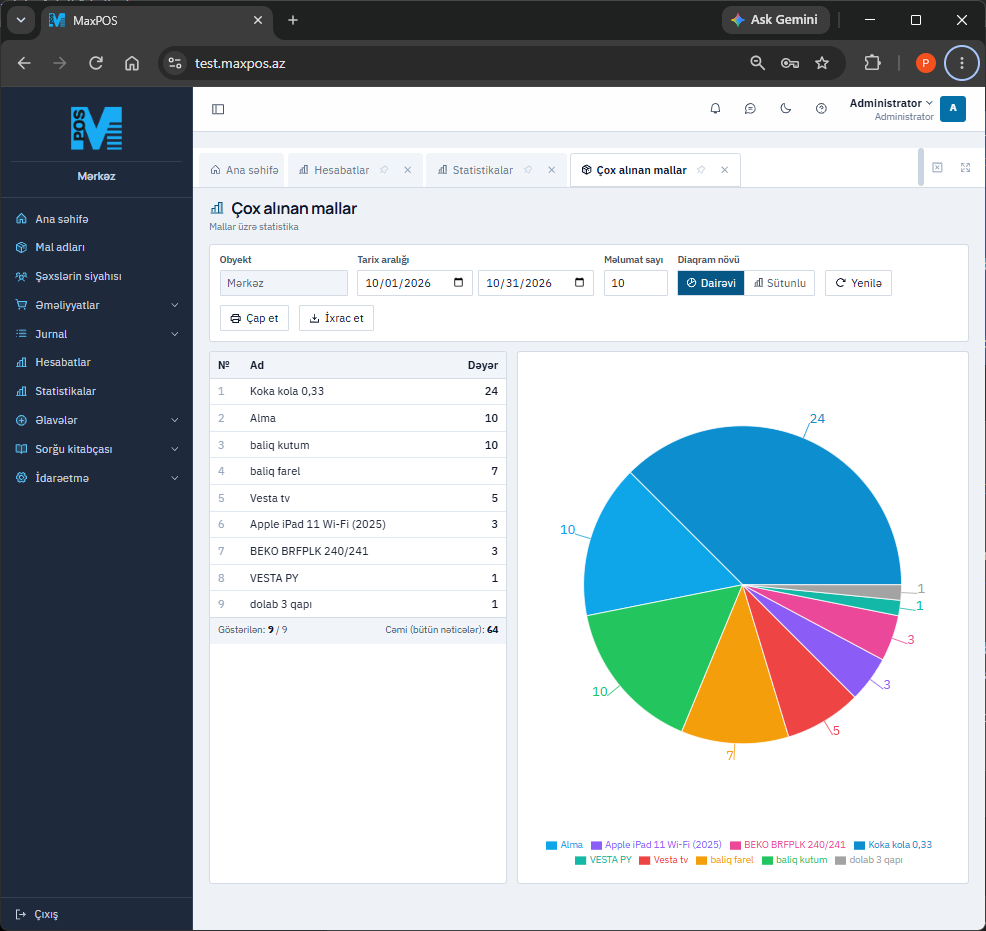
Task: Open Şəxslərin siyahısı in sidebar
Action: pos(96,276)
